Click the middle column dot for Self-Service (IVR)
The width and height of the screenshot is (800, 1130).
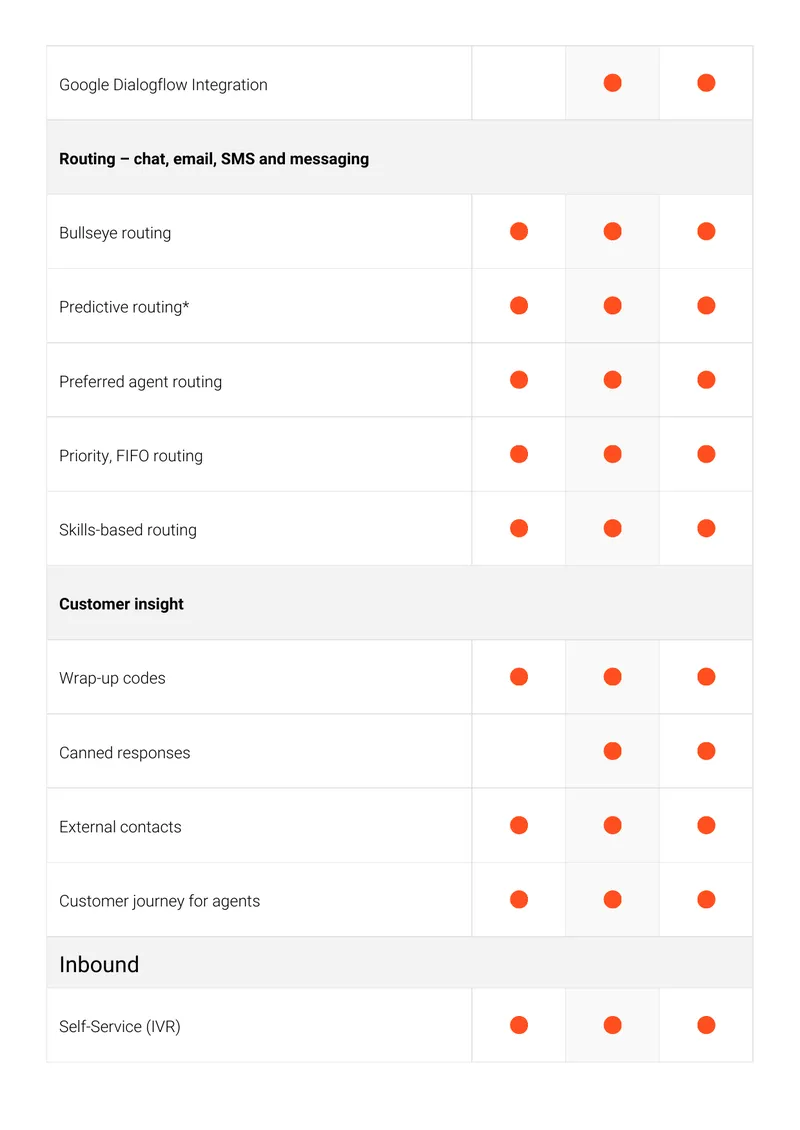613,1025
